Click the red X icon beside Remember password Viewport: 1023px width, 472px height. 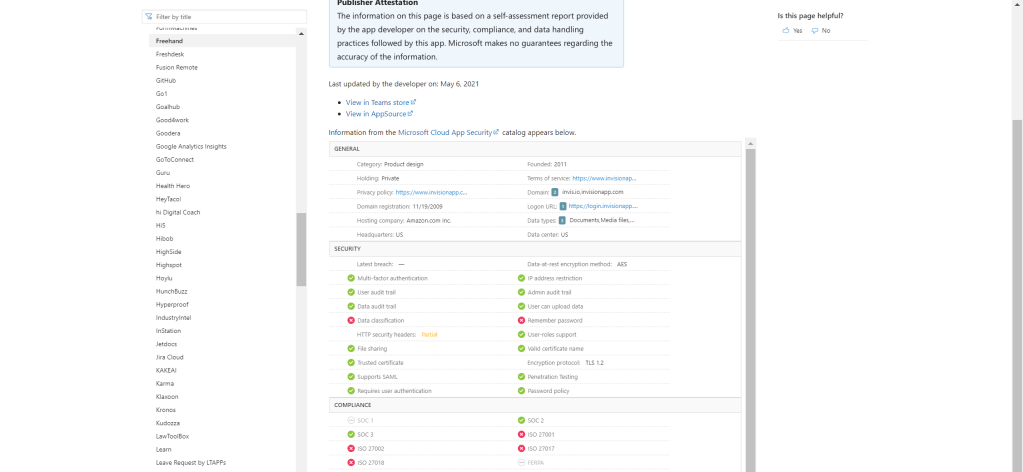[x=521, y=320]
